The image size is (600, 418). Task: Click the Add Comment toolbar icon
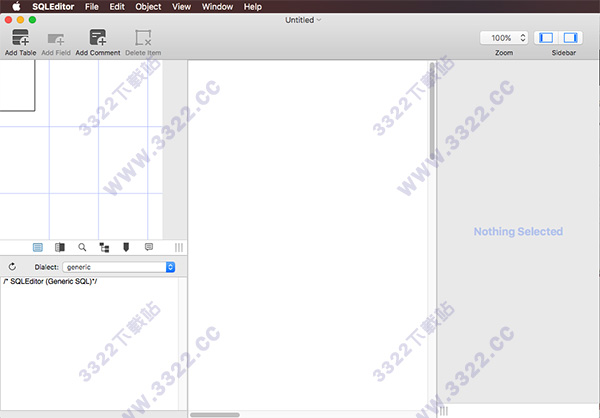tap(98, 38)
